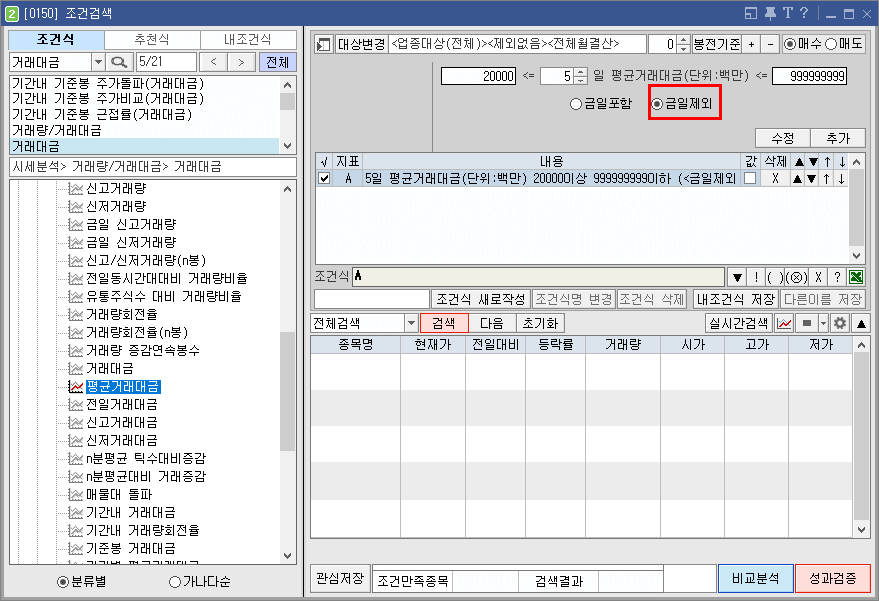Open the gear settings icon near 실시간검색

pos(837,323)
